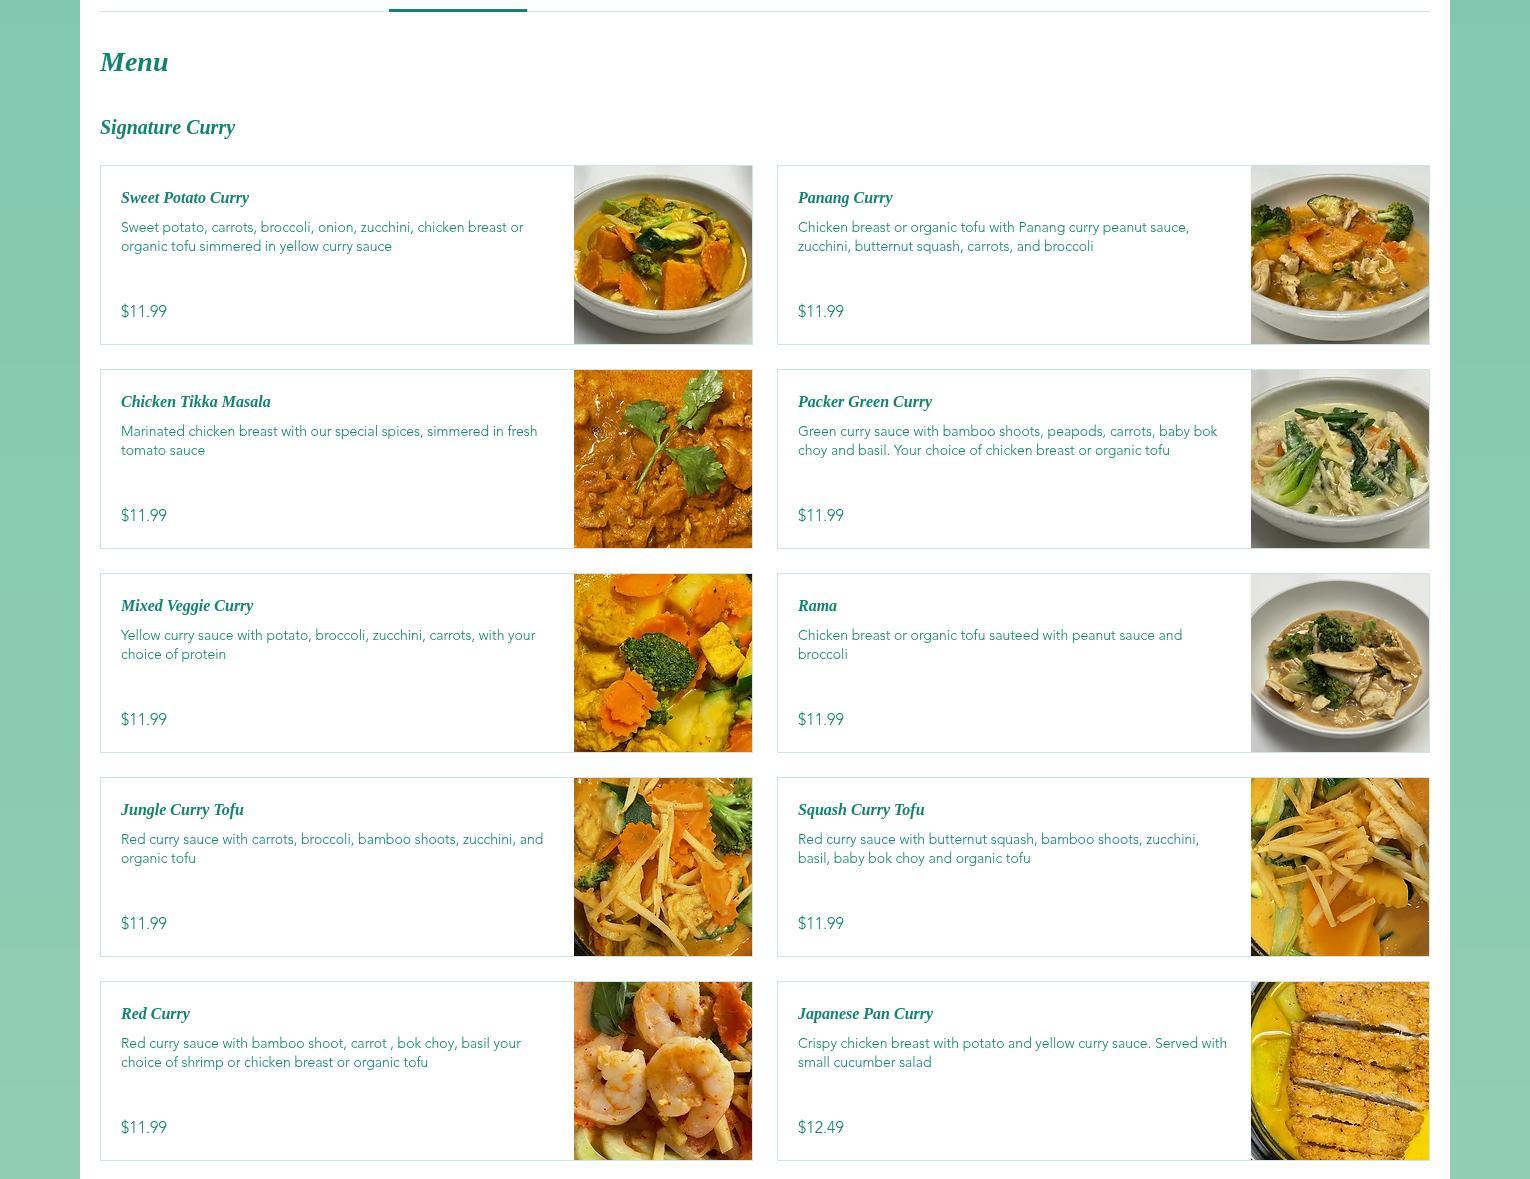View the Packer Green Curry image
Image resolution: width=1530 pixels, height=1179 pixels.
click(1340, 459)
